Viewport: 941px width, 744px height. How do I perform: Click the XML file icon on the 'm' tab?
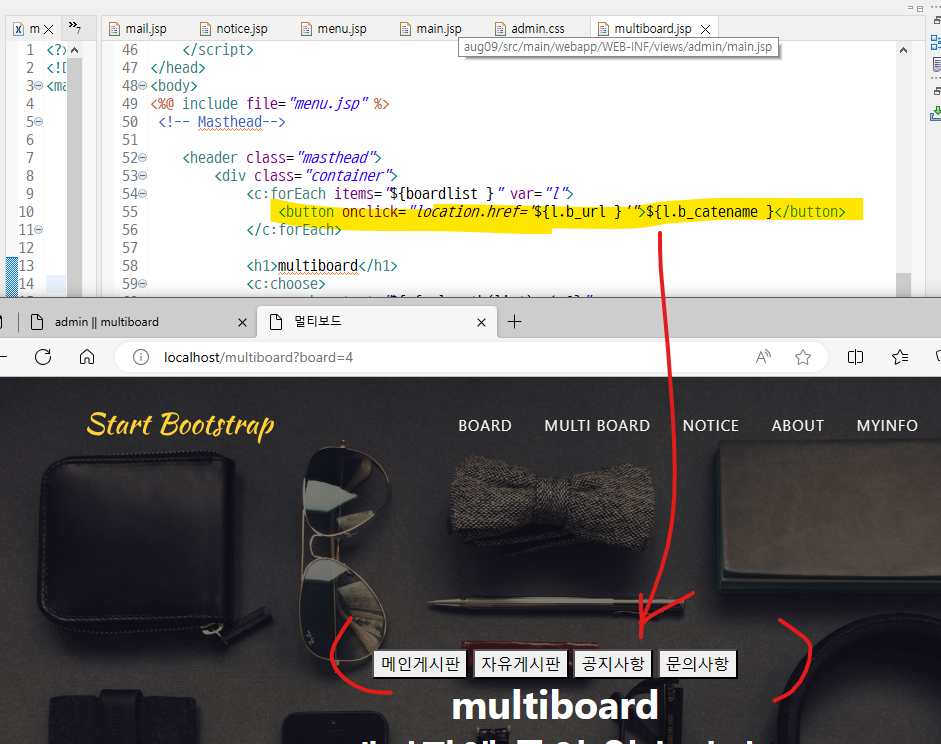[19, 29]
